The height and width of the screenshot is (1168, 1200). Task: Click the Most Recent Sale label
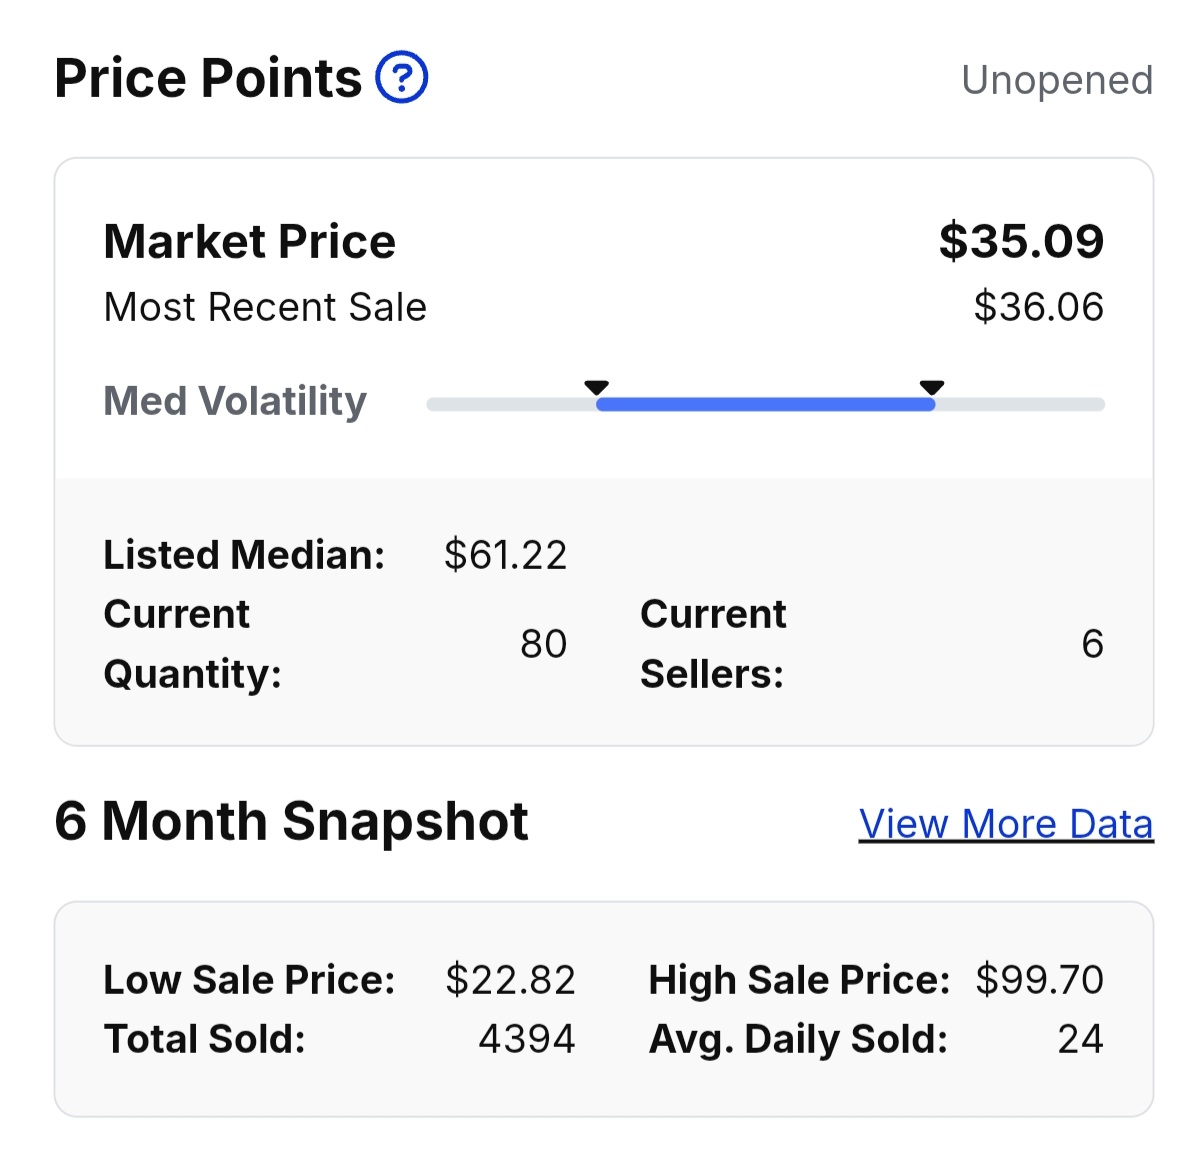[x=265, y=307]
